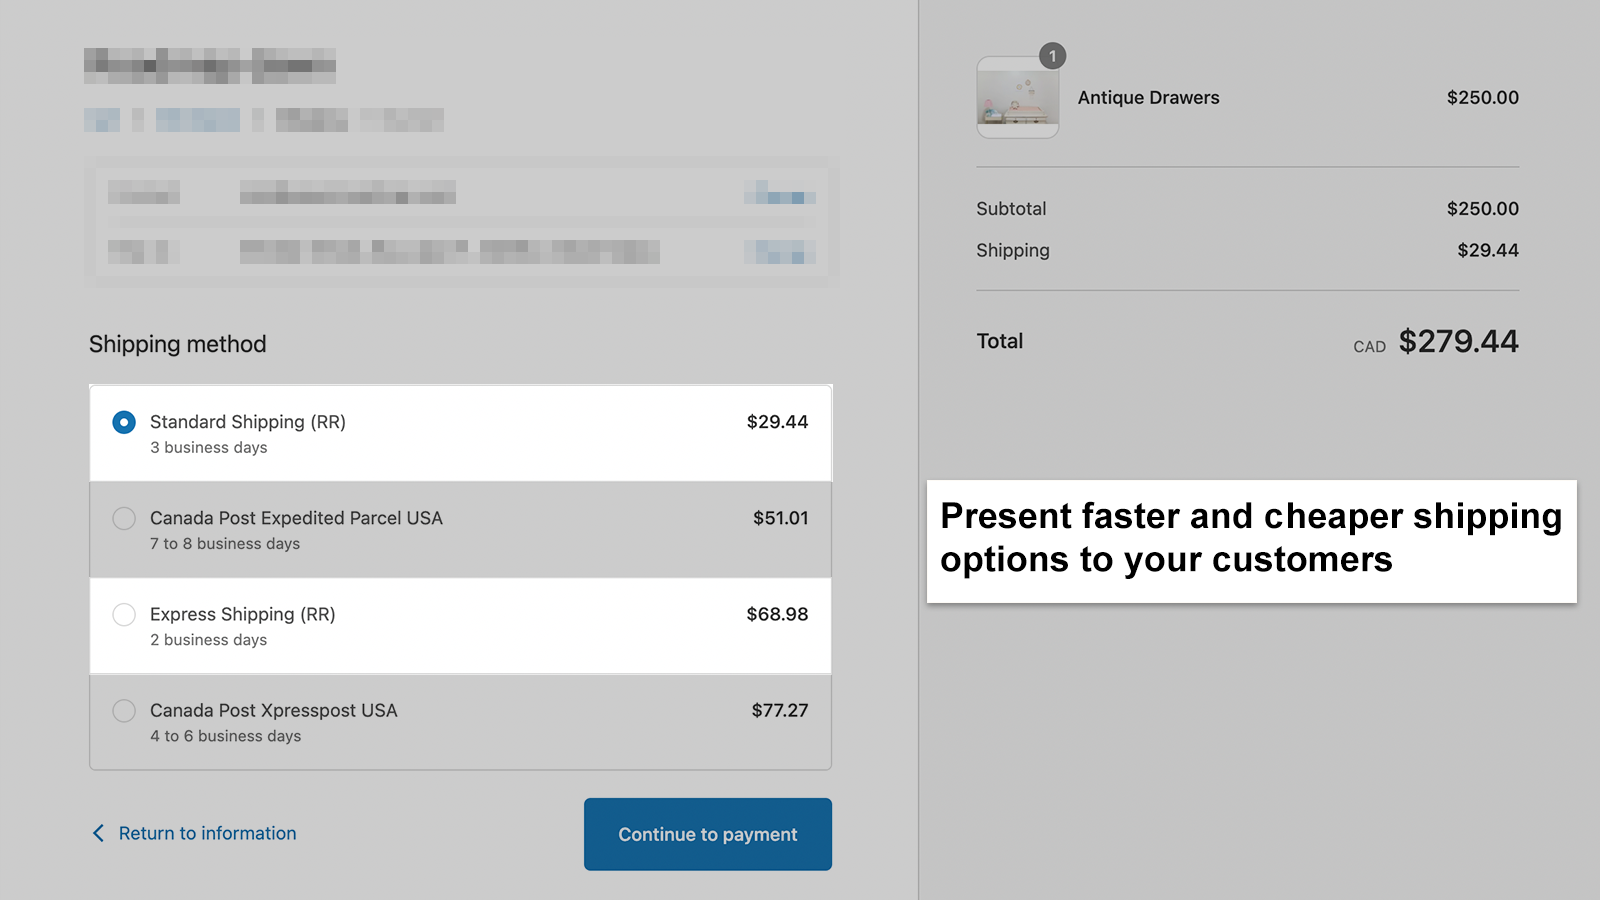Click the Antique Drawers product thumbnail
This screenshot has height=900, width=1600.
(x=1017, y=97)
